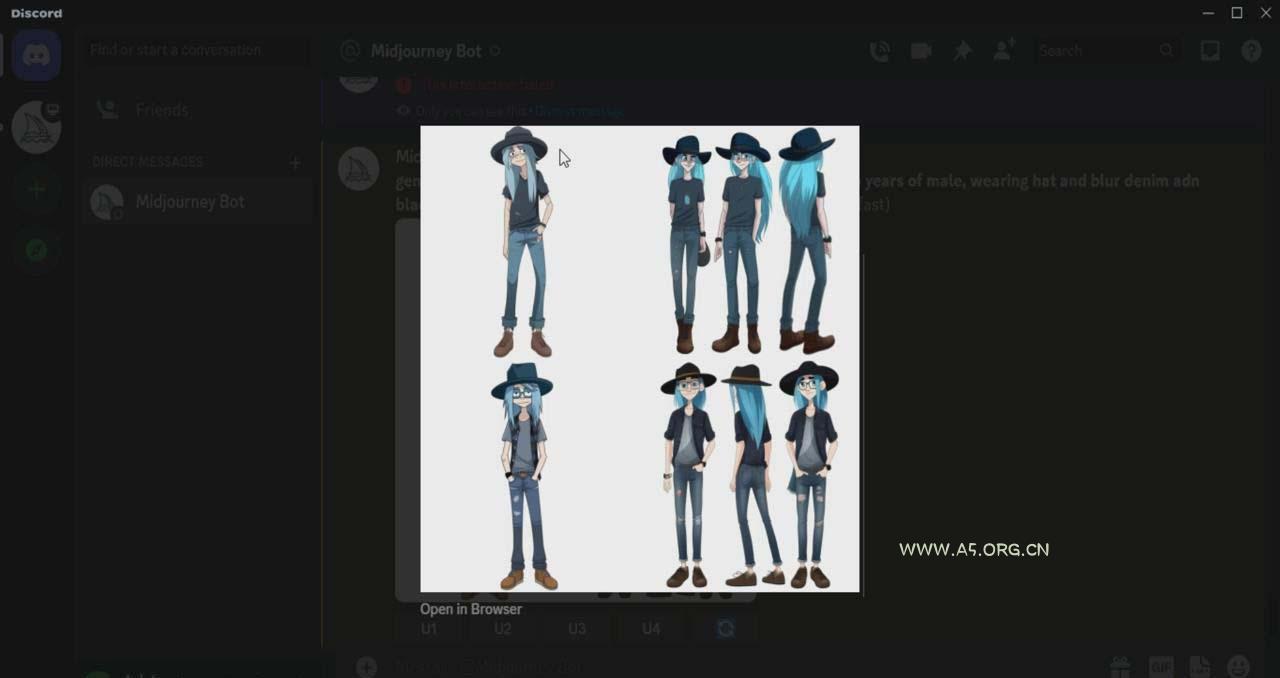Click the add friends to DM icon
Screen dimensions: 1280x678
click(1004, 51)
